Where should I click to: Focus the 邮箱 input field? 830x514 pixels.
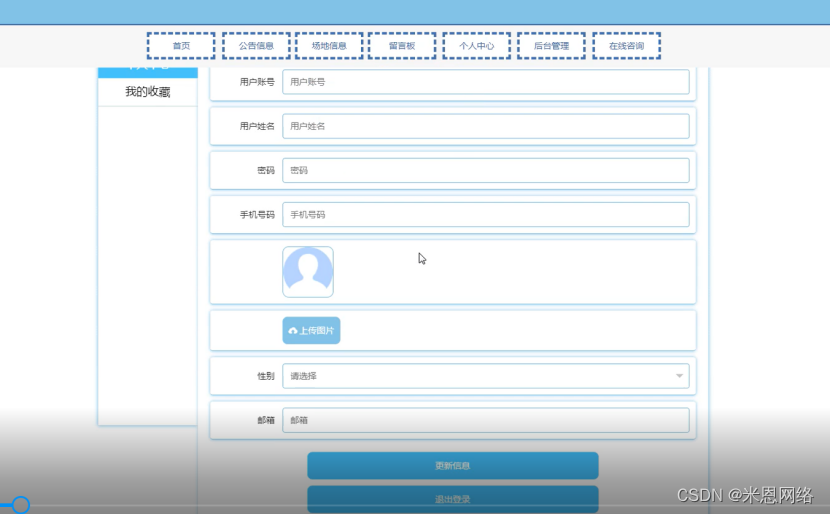(x=486, y=420)
